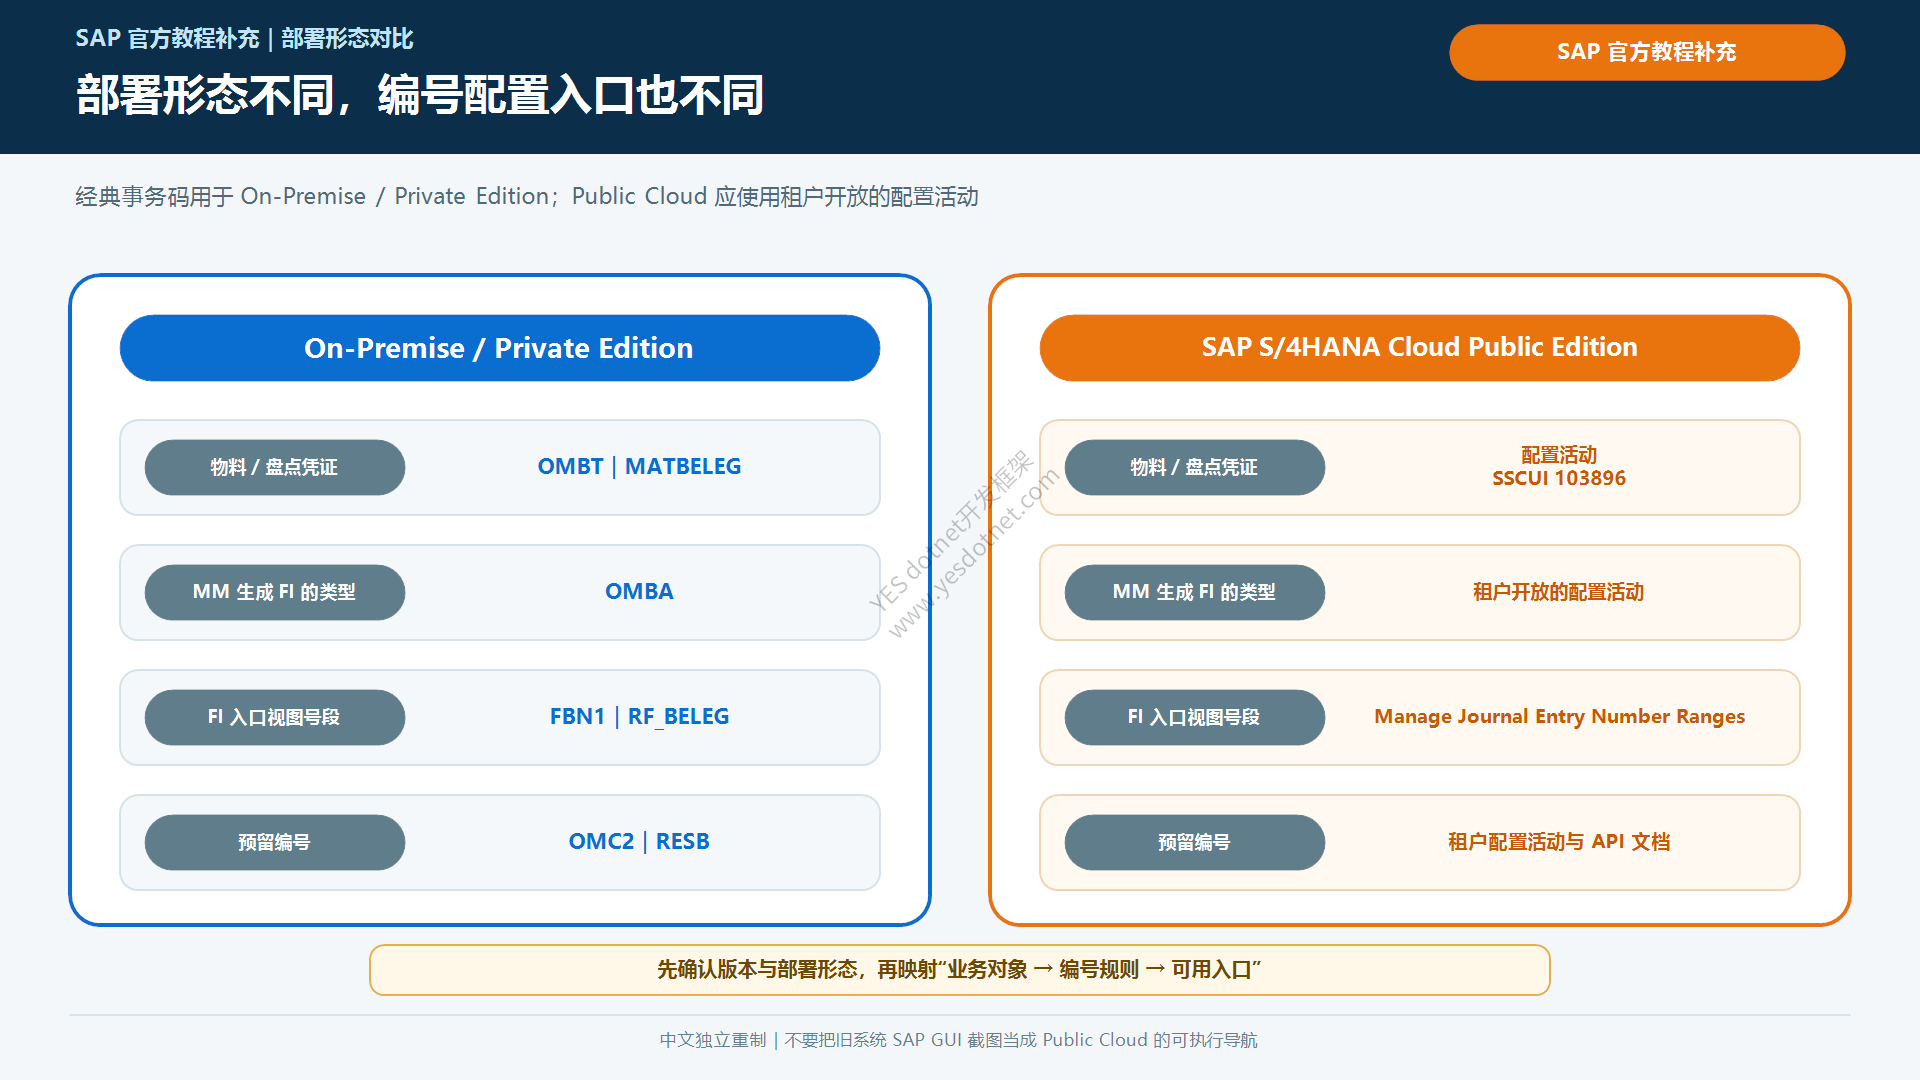Click the 'OMBT | MATBELEG' text
Image resolution: width=1920 pixels, height=1080 pixels.
click(639, 466)
